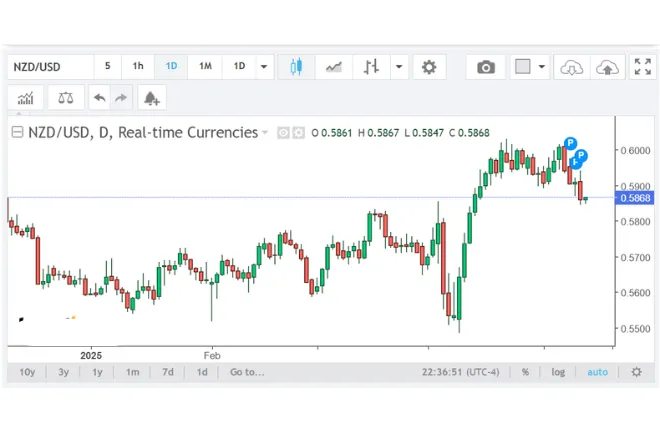Redo the last action
The height and width of the screenshot is (440, 660).
click(x=121, y=98)
